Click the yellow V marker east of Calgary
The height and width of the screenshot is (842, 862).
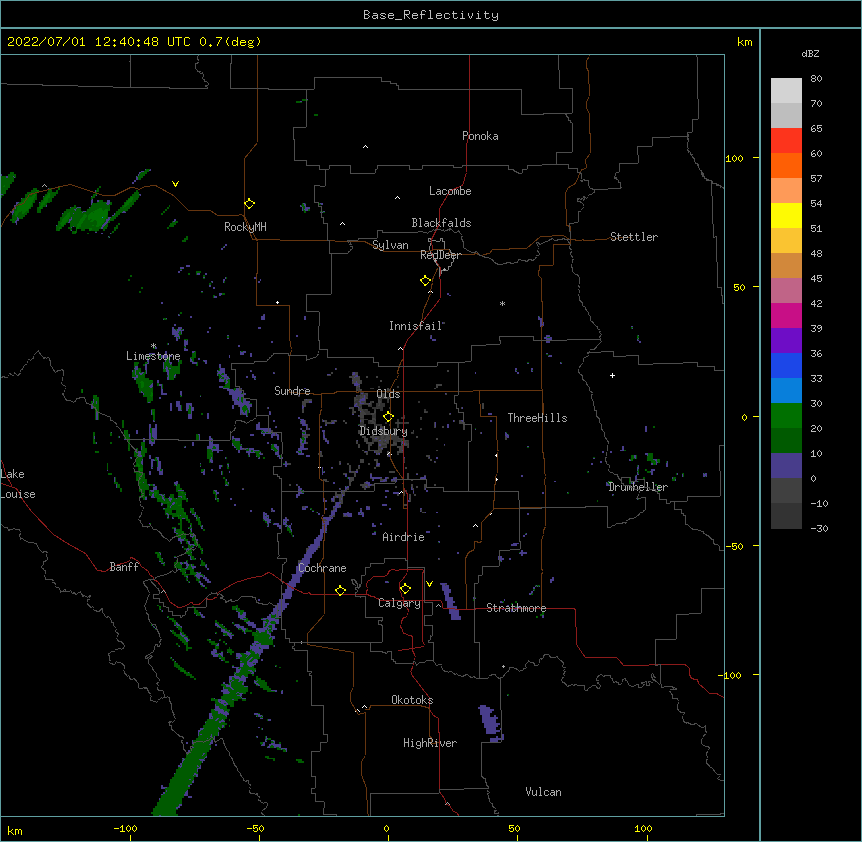coord(429,584)
